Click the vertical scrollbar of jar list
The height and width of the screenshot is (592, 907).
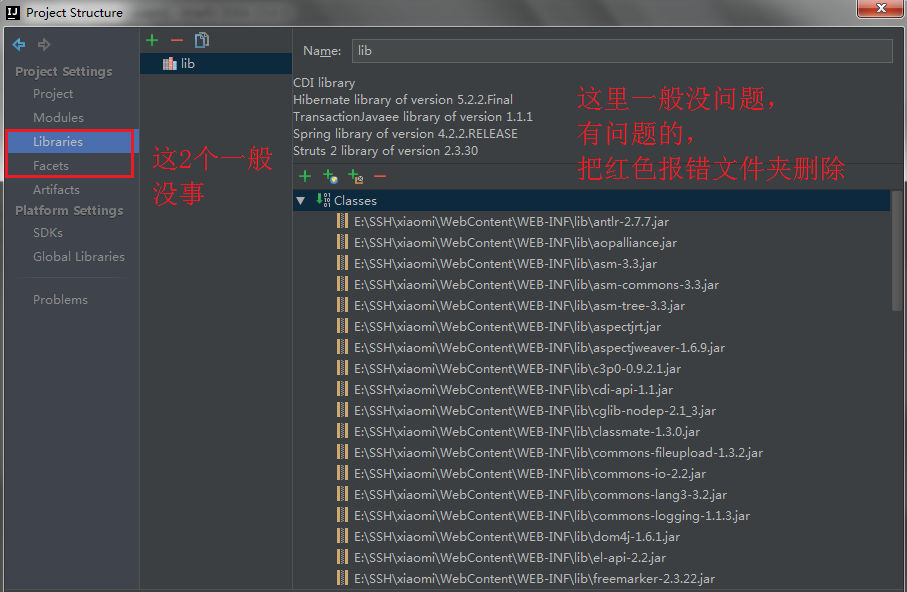[897, 251]
